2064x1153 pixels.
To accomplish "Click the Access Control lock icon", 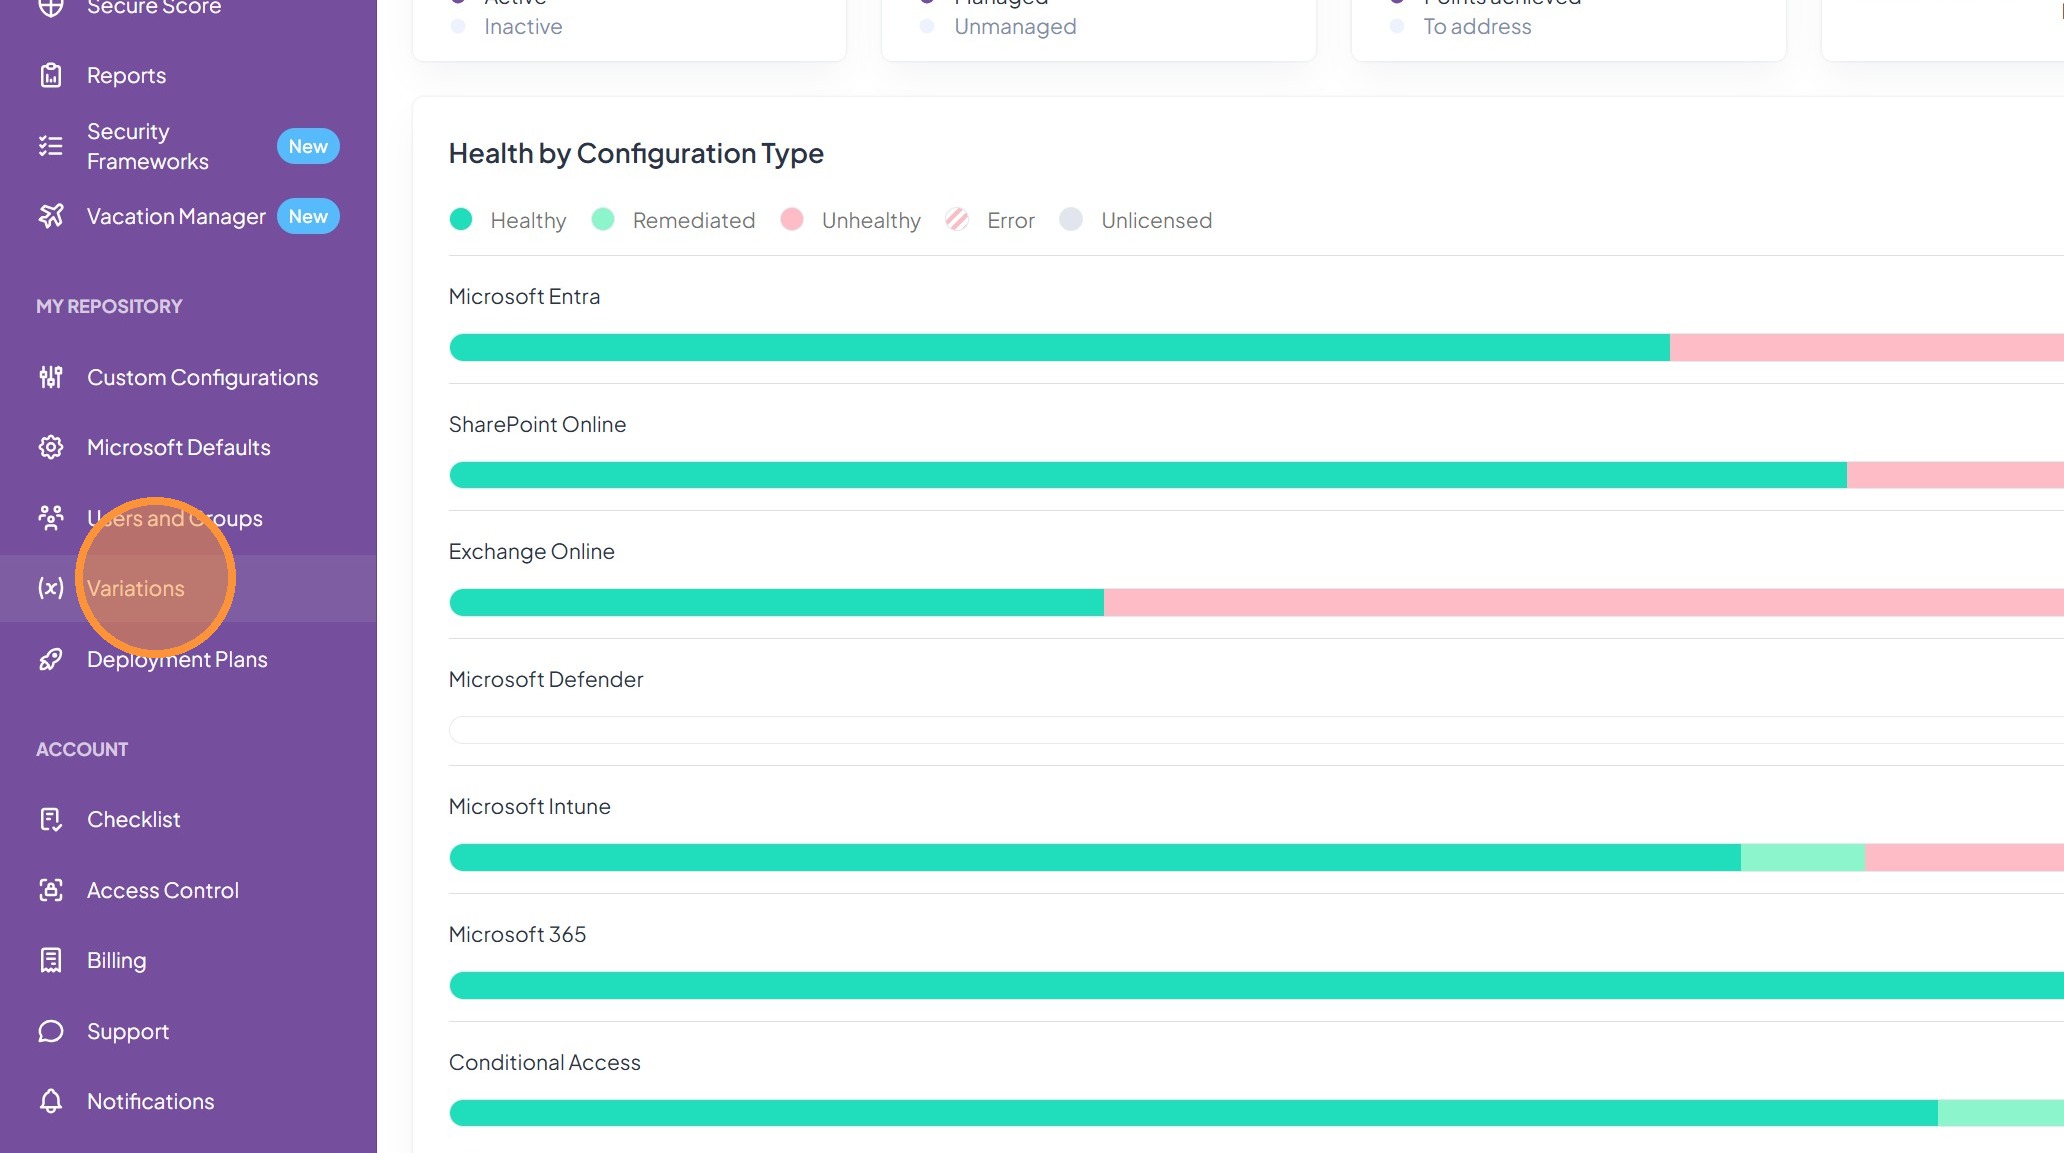I will (51, 890).
